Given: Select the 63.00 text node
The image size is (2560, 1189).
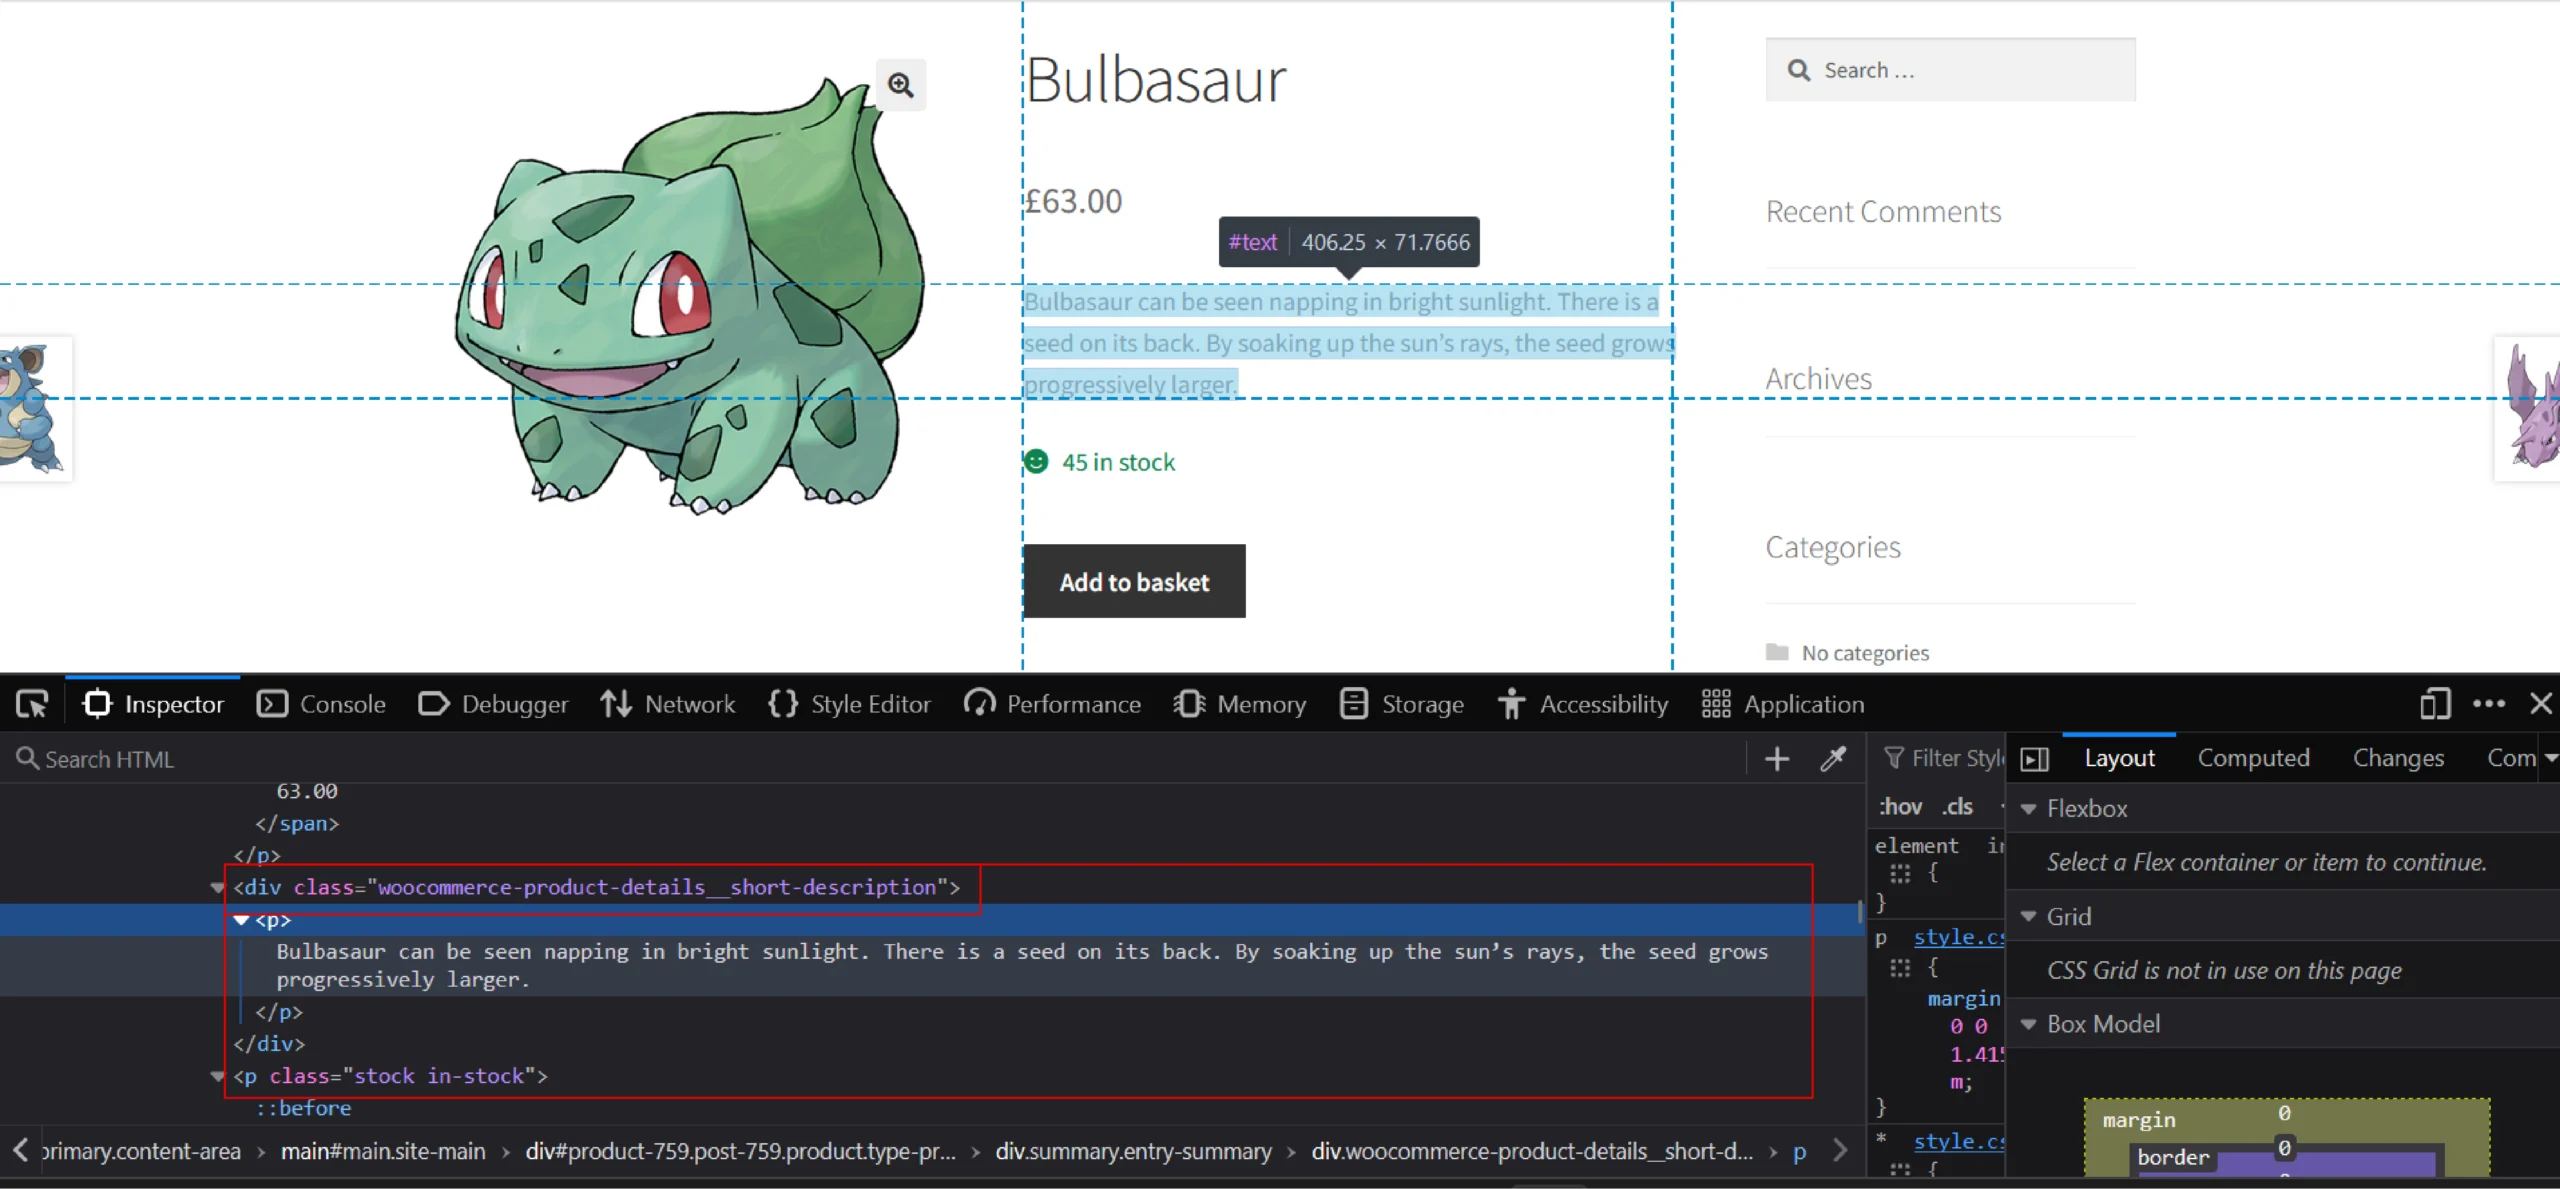Looking at the screenshot, I should [307, 791].
